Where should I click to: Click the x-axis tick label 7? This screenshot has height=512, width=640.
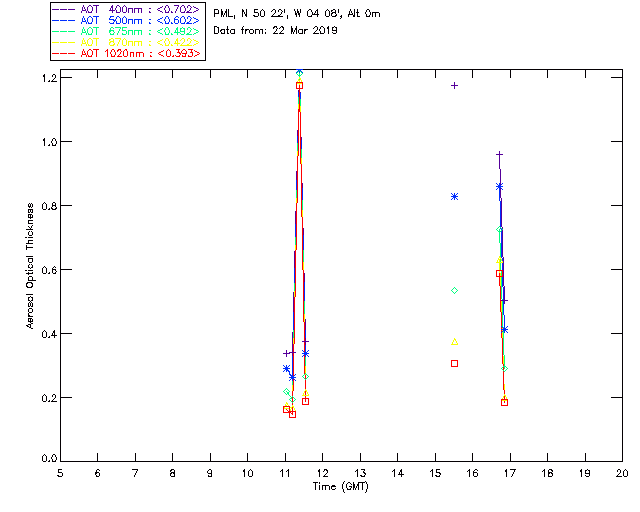click(x=135, y=473)
